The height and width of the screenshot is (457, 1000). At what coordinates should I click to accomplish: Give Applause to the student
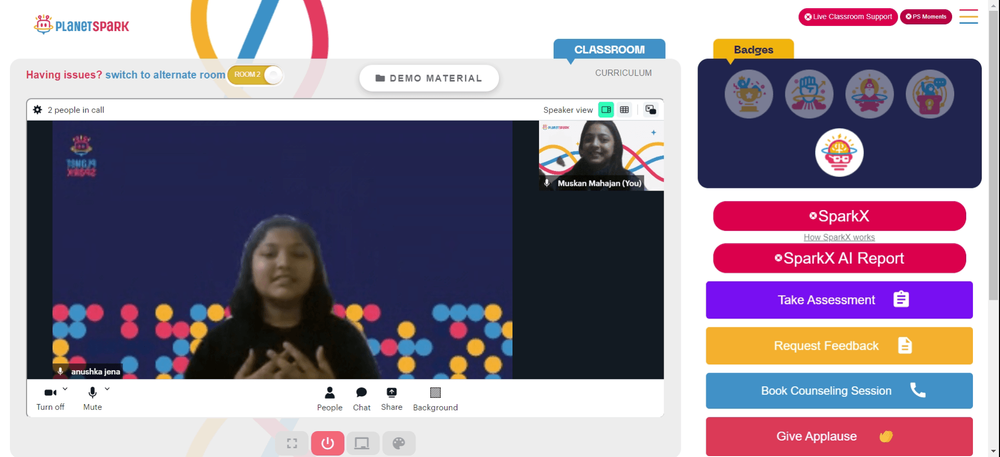tap(839, 437)
